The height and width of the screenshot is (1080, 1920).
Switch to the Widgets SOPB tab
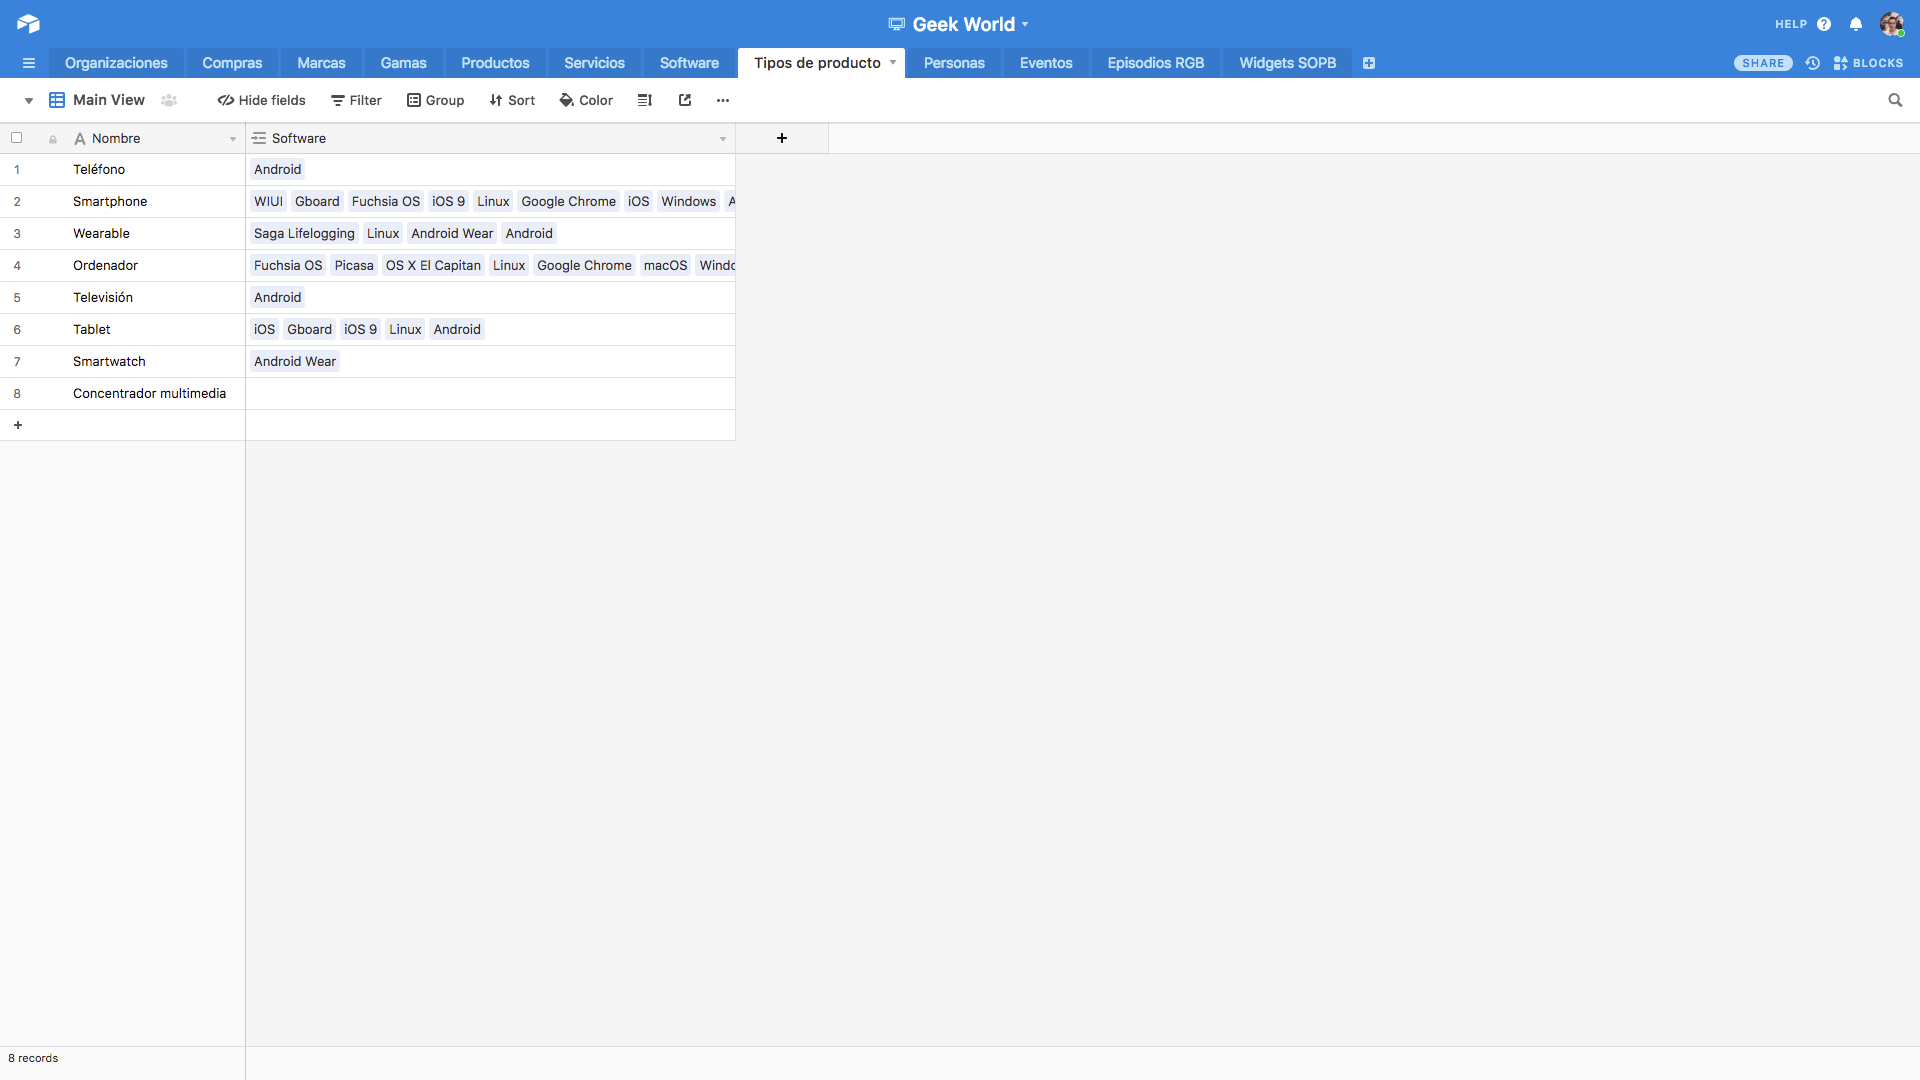[x=1288, y=63]
